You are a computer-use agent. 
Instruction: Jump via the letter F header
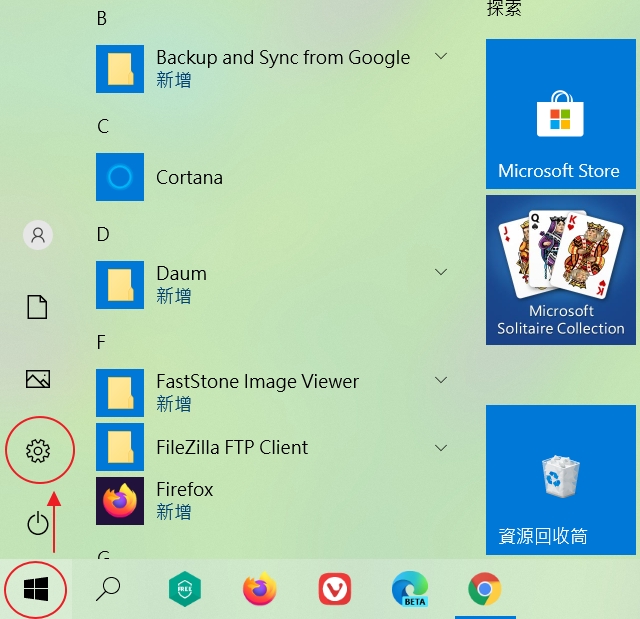point(101,342)
